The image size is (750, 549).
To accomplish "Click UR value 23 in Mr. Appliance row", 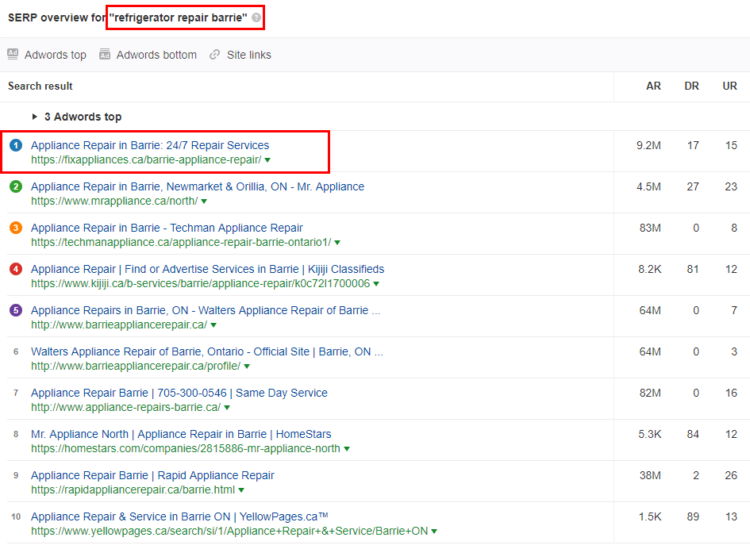I will pos(731,187).
